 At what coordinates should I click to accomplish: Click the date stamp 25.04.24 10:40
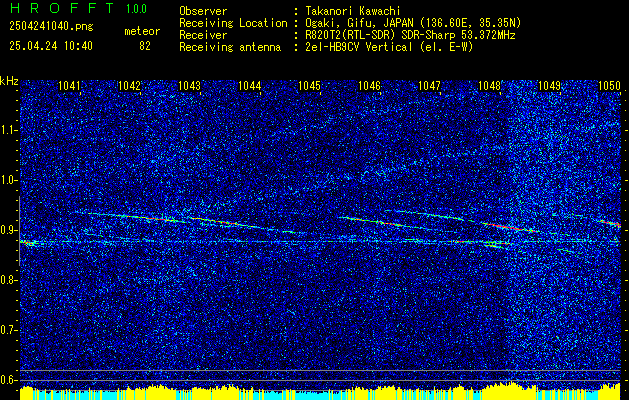51,46
